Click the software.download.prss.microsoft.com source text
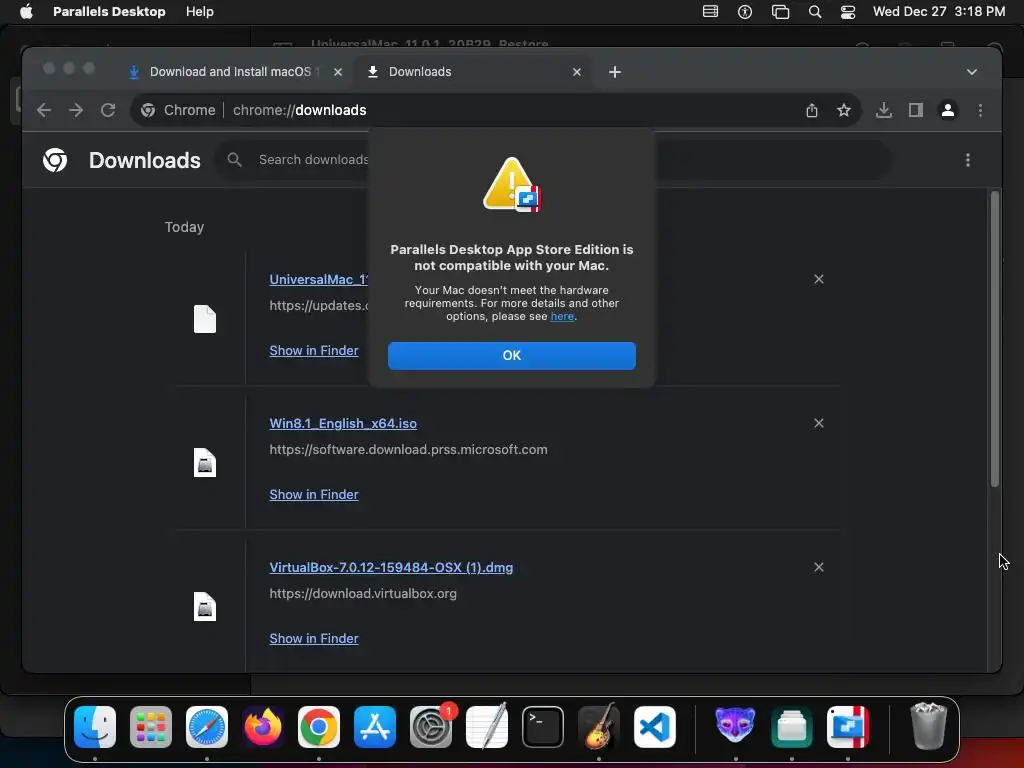 (408, 449)
